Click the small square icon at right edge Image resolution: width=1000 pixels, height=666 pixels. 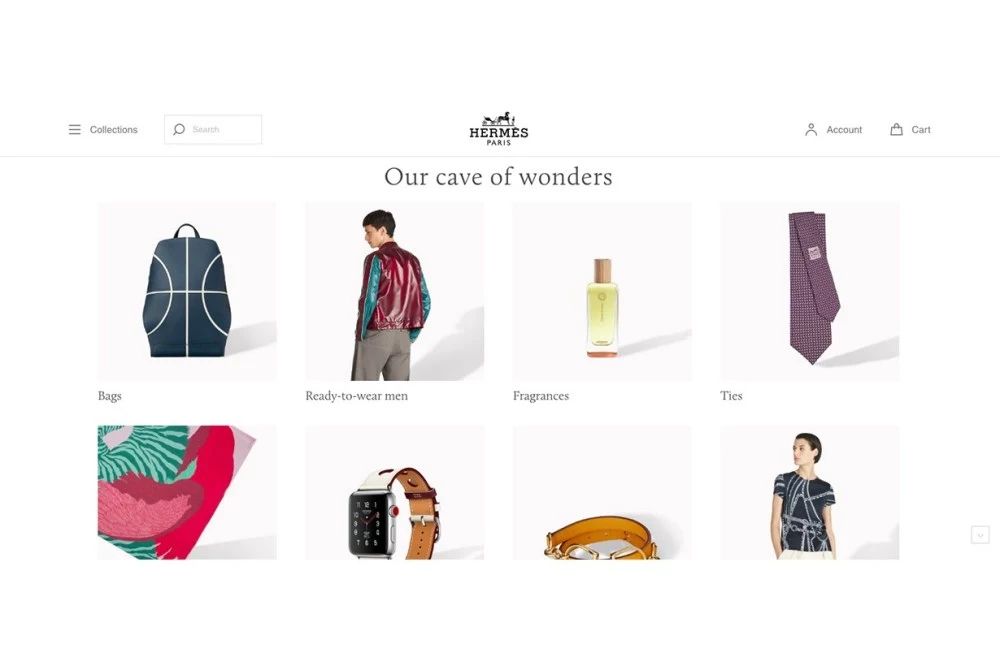(x=980, y=535)
